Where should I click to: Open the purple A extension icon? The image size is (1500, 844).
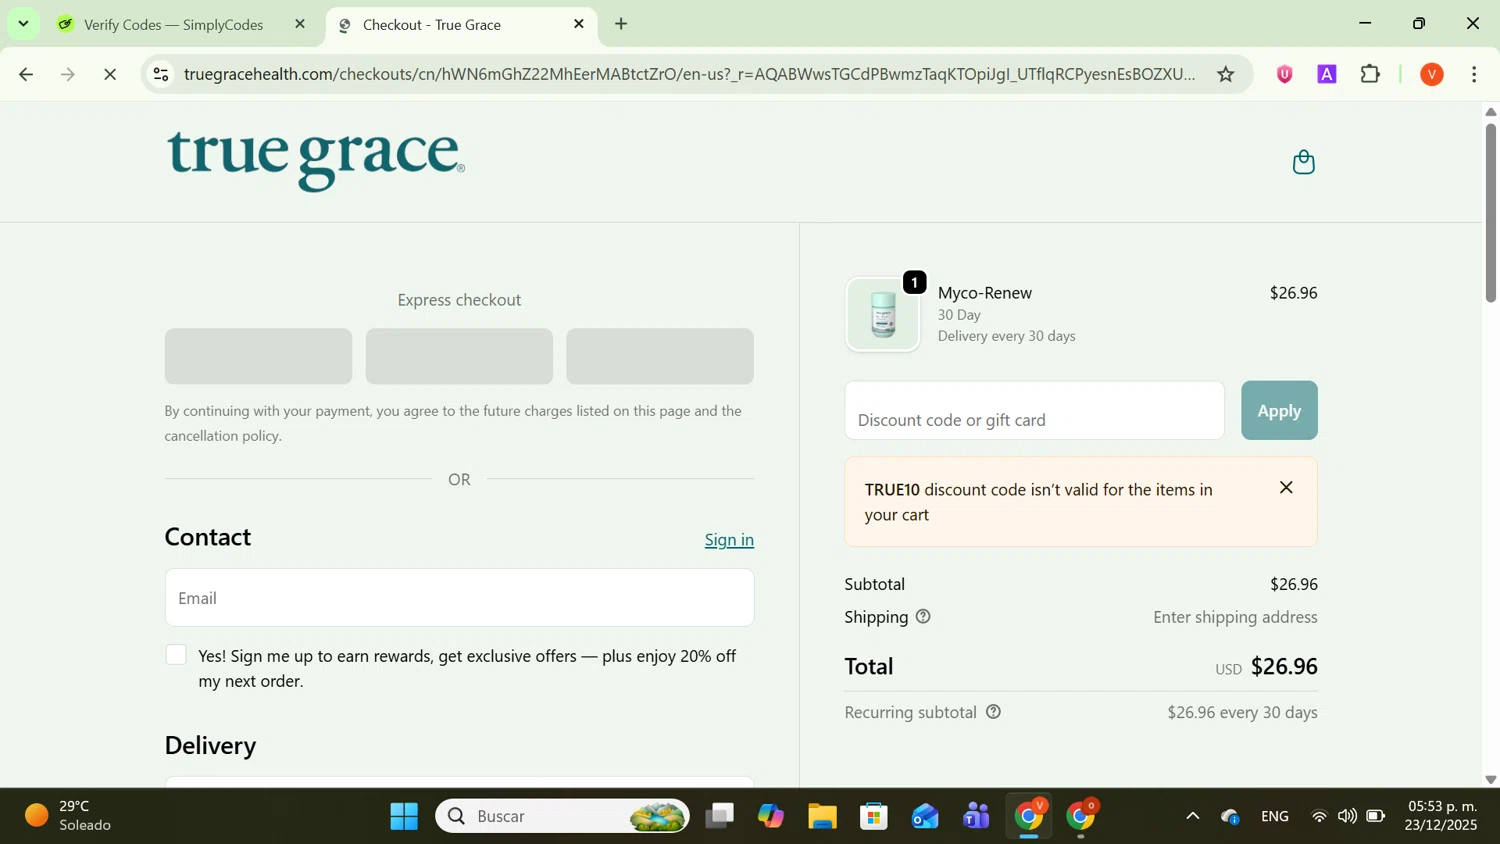point(1327,74)
